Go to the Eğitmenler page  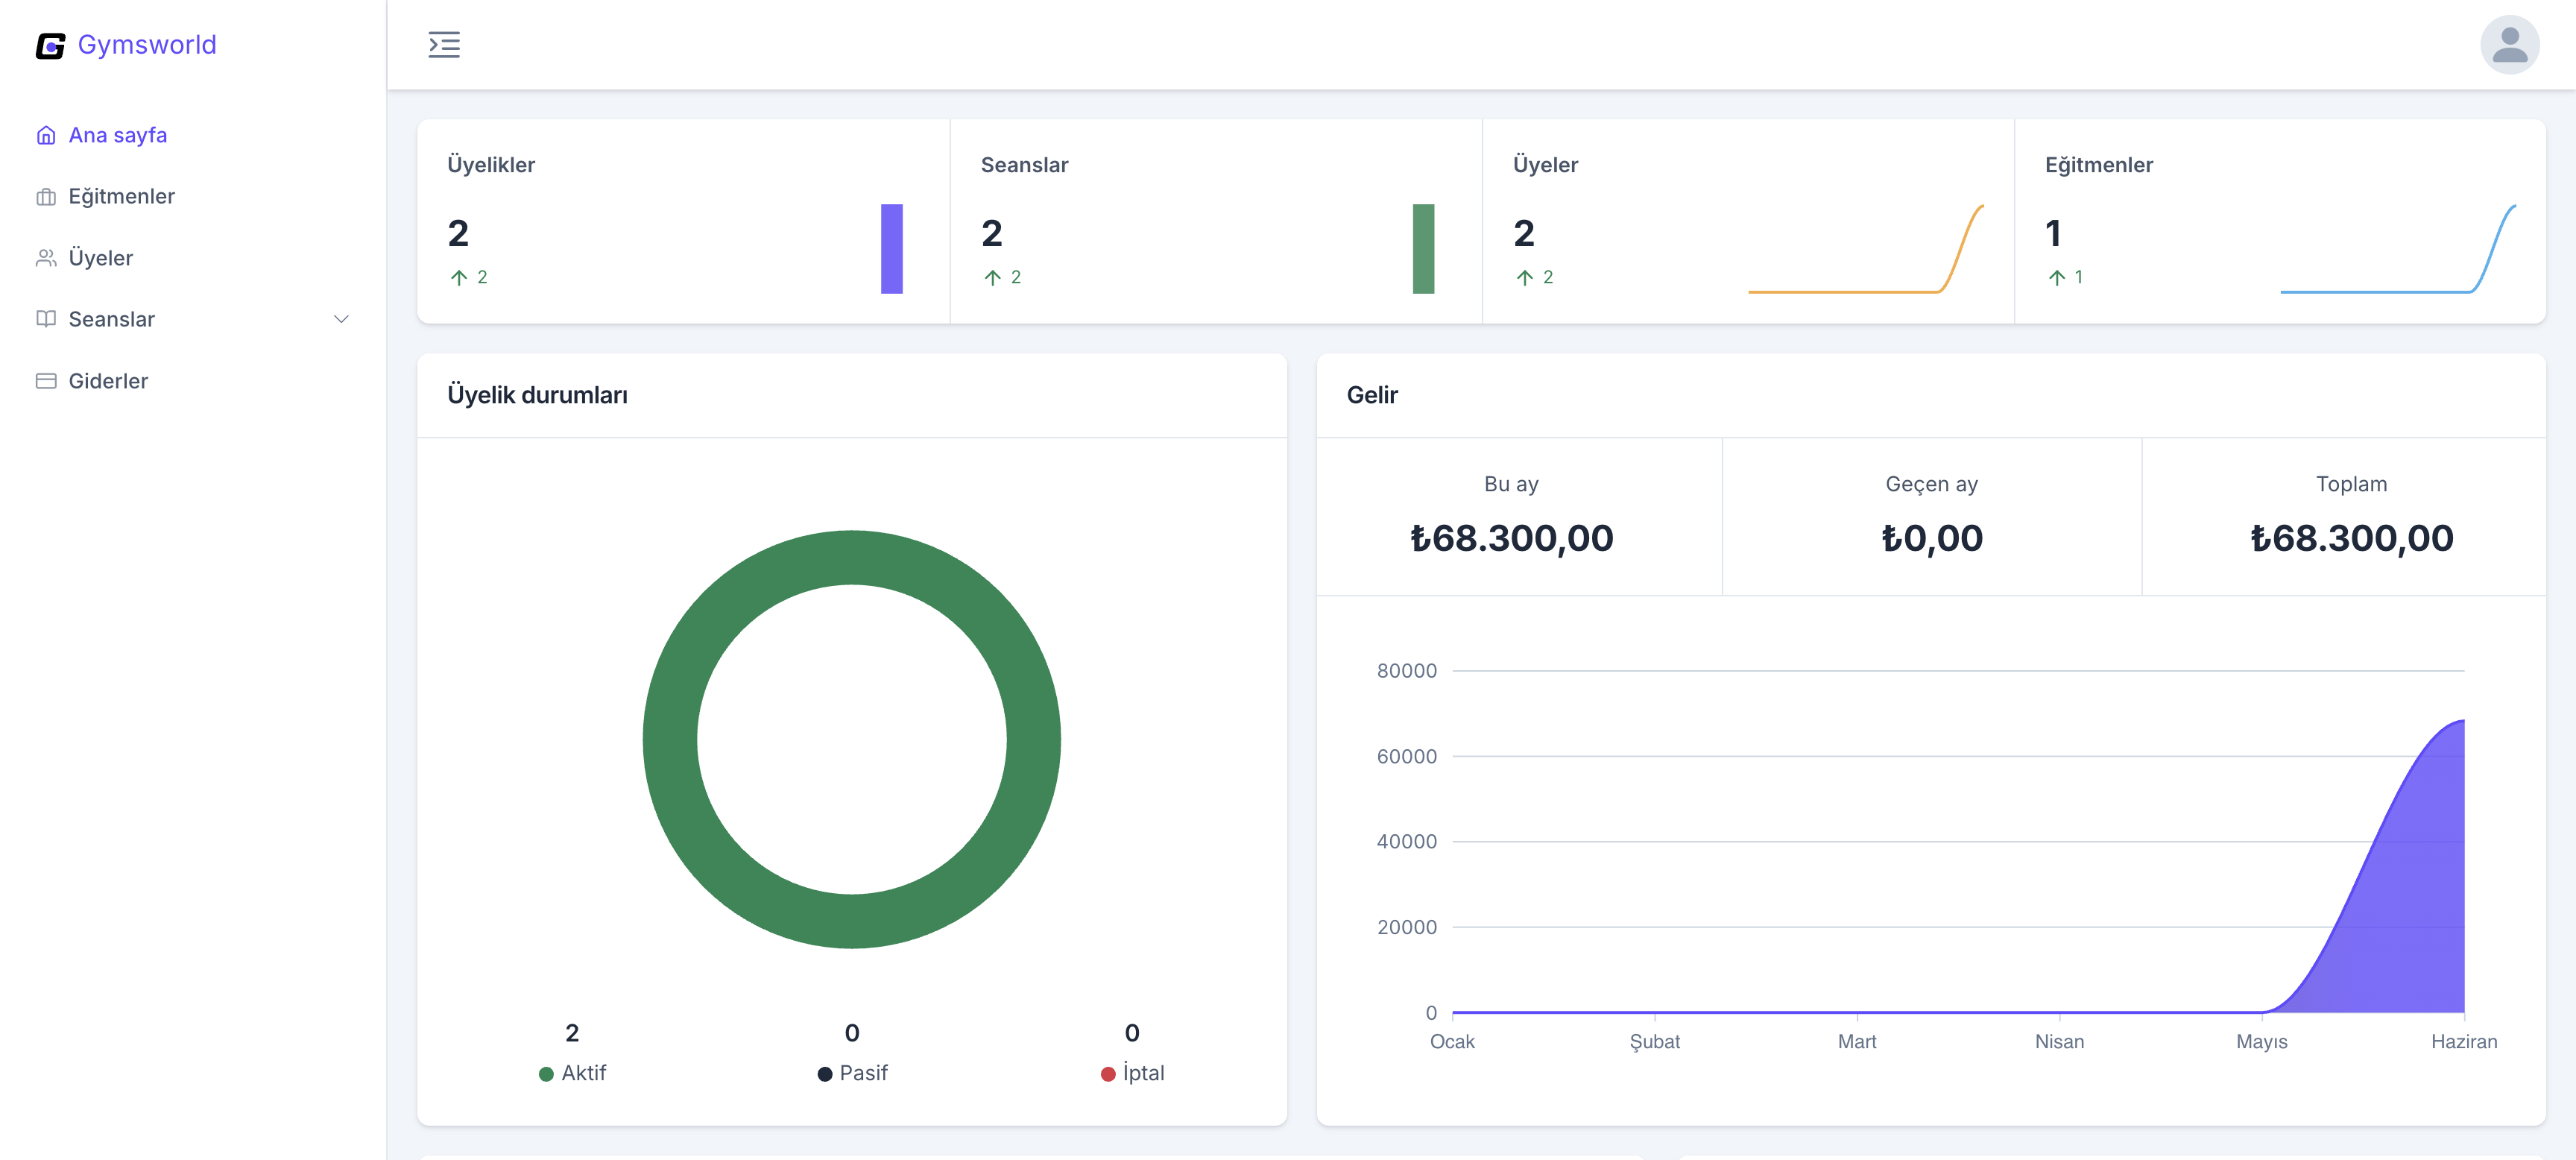[x=121, y=197]
